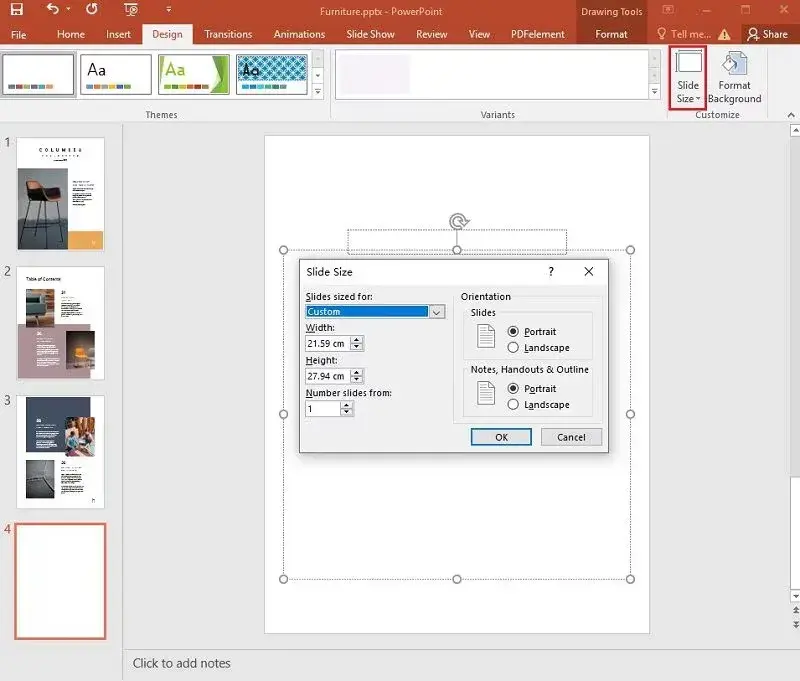Click Cancel in Slide Size dialog
Image resolution: width=800 pixels, height=681 pixels.
pyautogui.click(x=571, y=437)
